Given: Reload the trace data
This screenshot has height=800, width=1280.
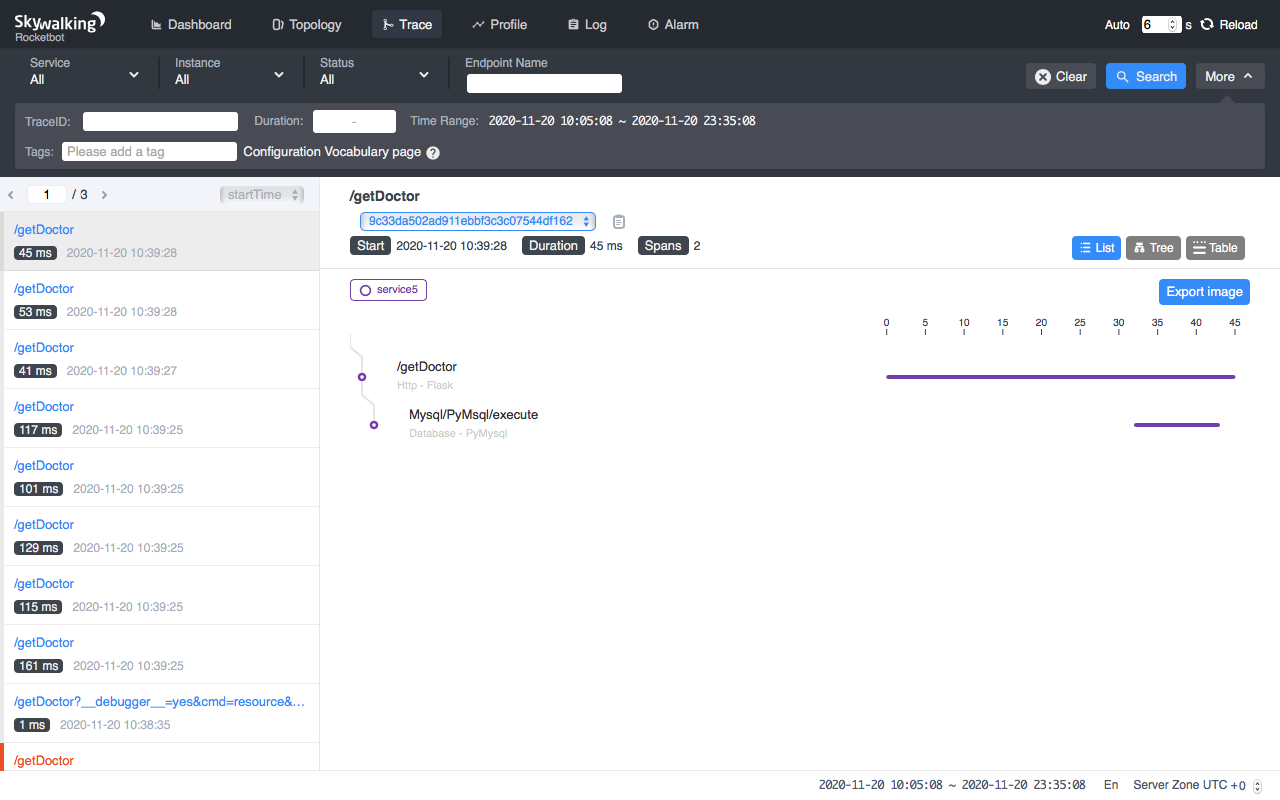Looking at the screenshot, I should point(1229,25).
